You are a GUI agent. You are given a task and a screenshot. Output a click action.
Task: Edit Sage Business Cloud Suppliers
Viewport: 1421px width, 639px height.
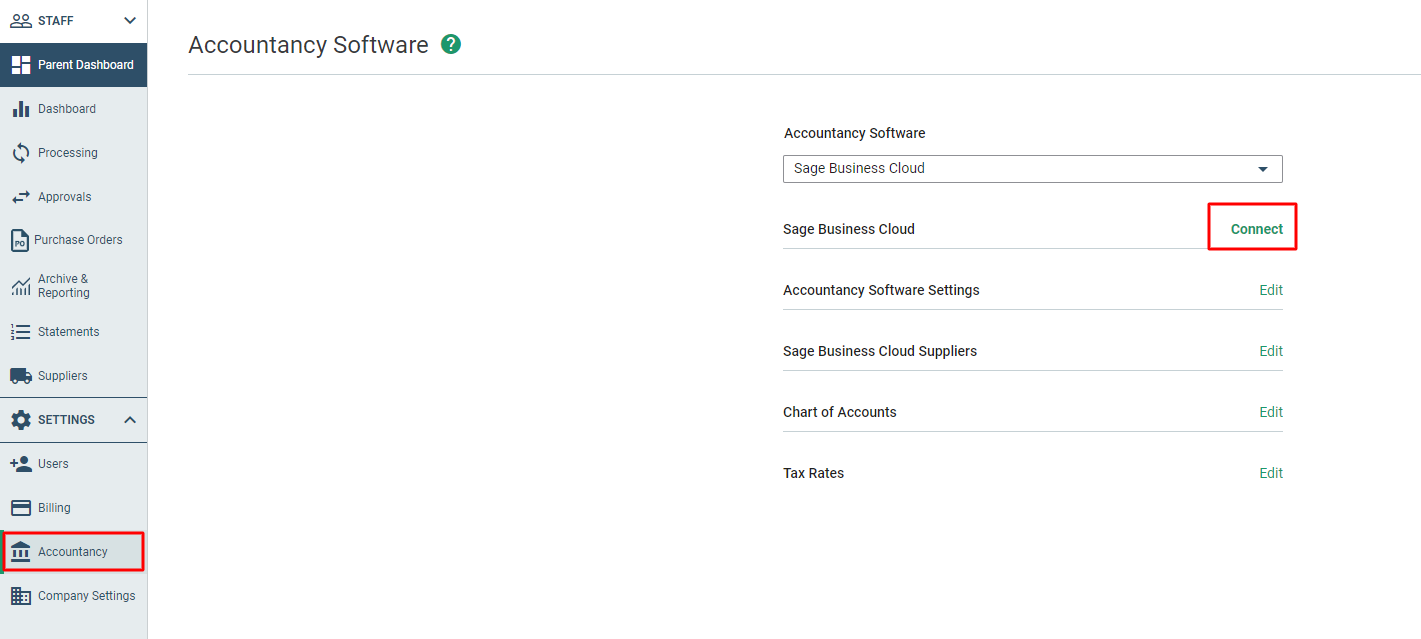click(1271, 351)
